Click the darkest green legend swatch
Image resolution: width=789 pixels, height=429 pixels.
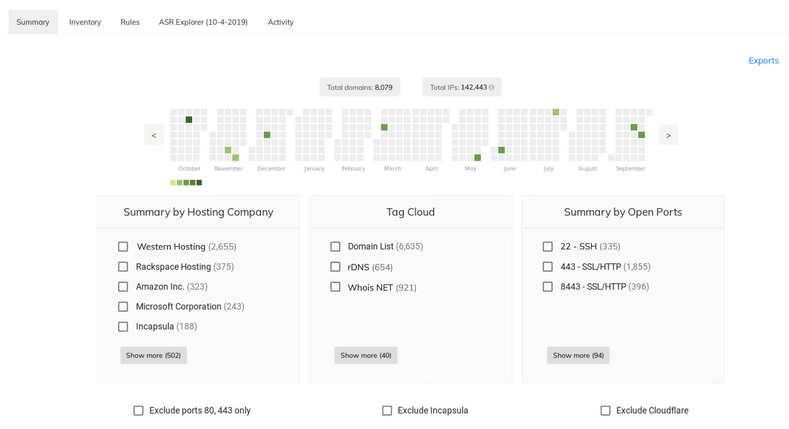199,183
